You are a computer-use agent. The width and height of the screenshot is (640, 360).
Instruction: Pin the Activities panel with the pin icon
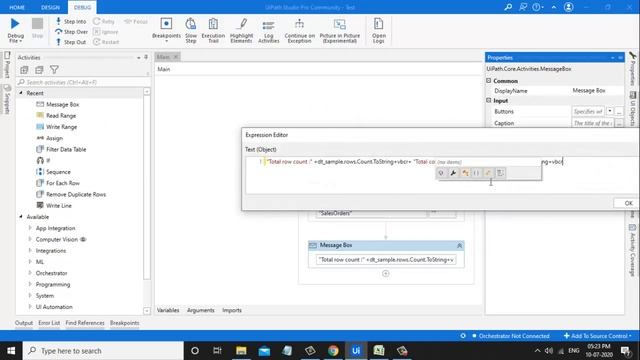[x=146, y=58]
